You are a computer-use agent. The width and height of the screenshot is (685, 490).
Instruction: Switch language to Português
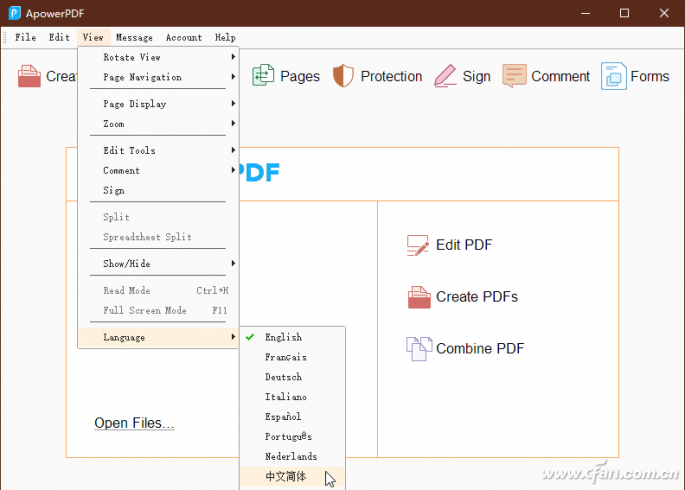tap(292, 437)
